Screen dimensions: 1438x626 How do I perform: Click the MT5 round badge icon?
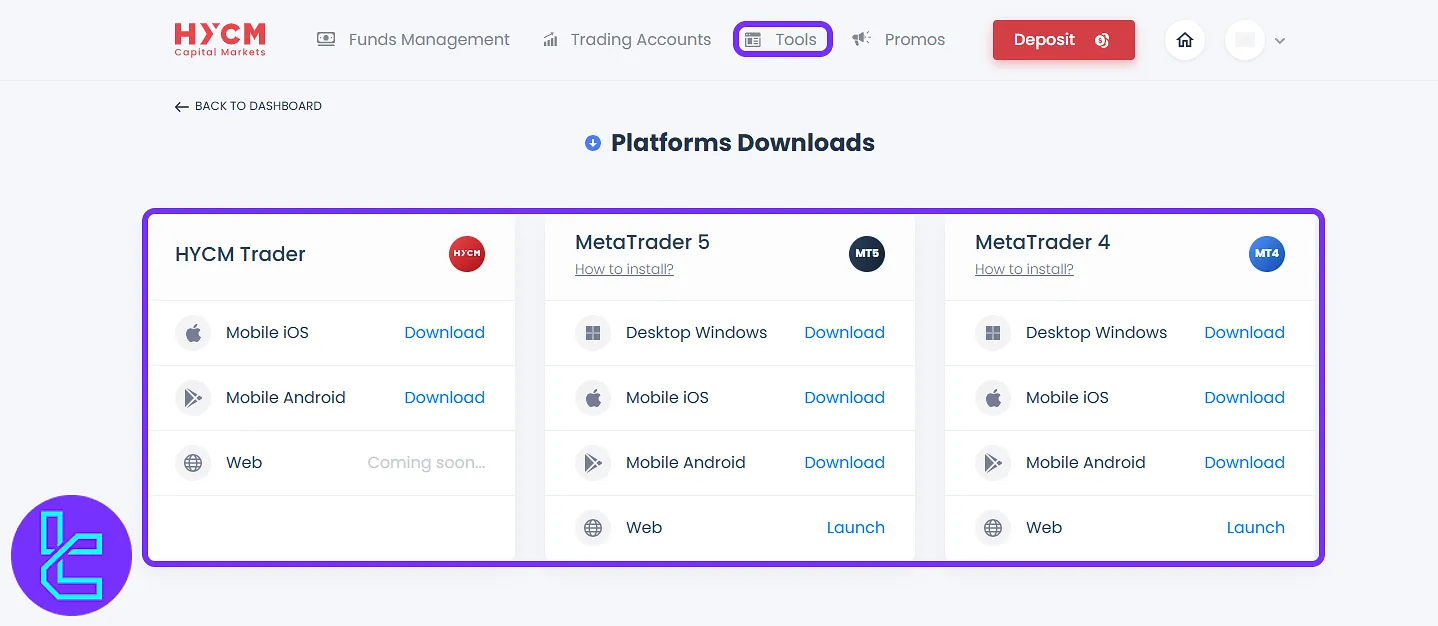(867, 254)
